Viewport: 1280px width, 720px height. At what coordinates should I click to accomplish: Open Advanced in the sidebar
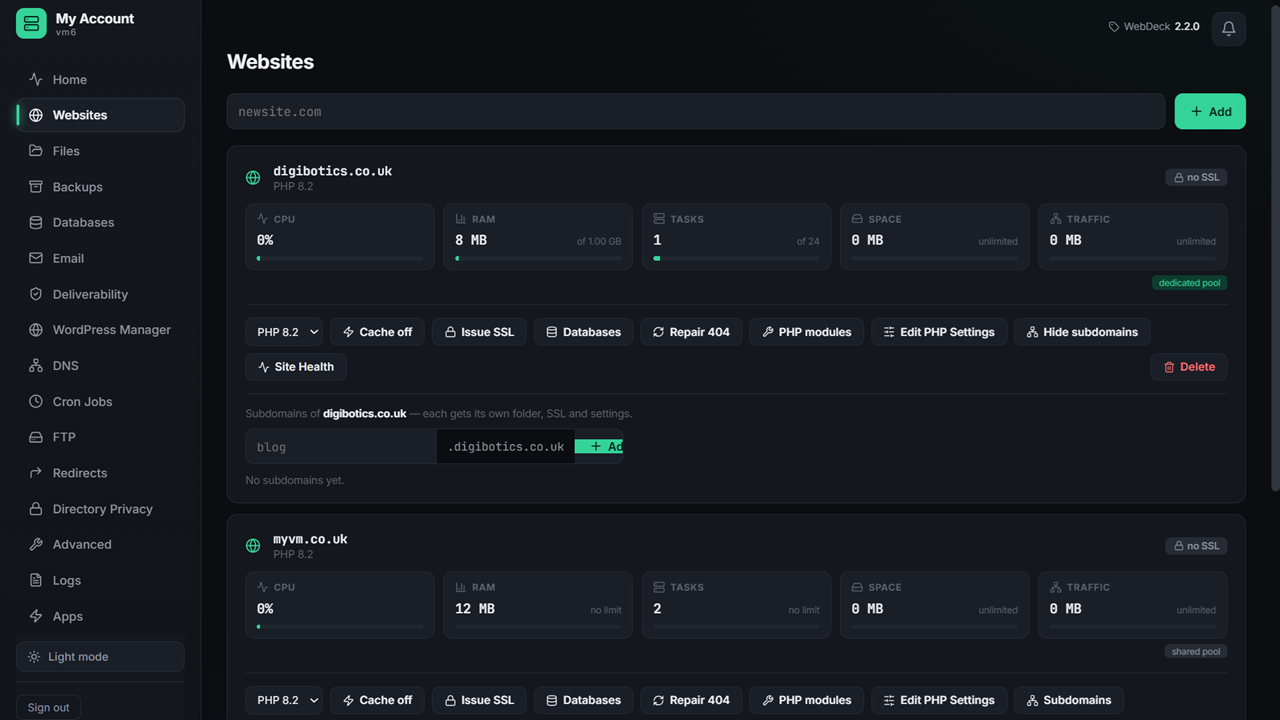100,544
